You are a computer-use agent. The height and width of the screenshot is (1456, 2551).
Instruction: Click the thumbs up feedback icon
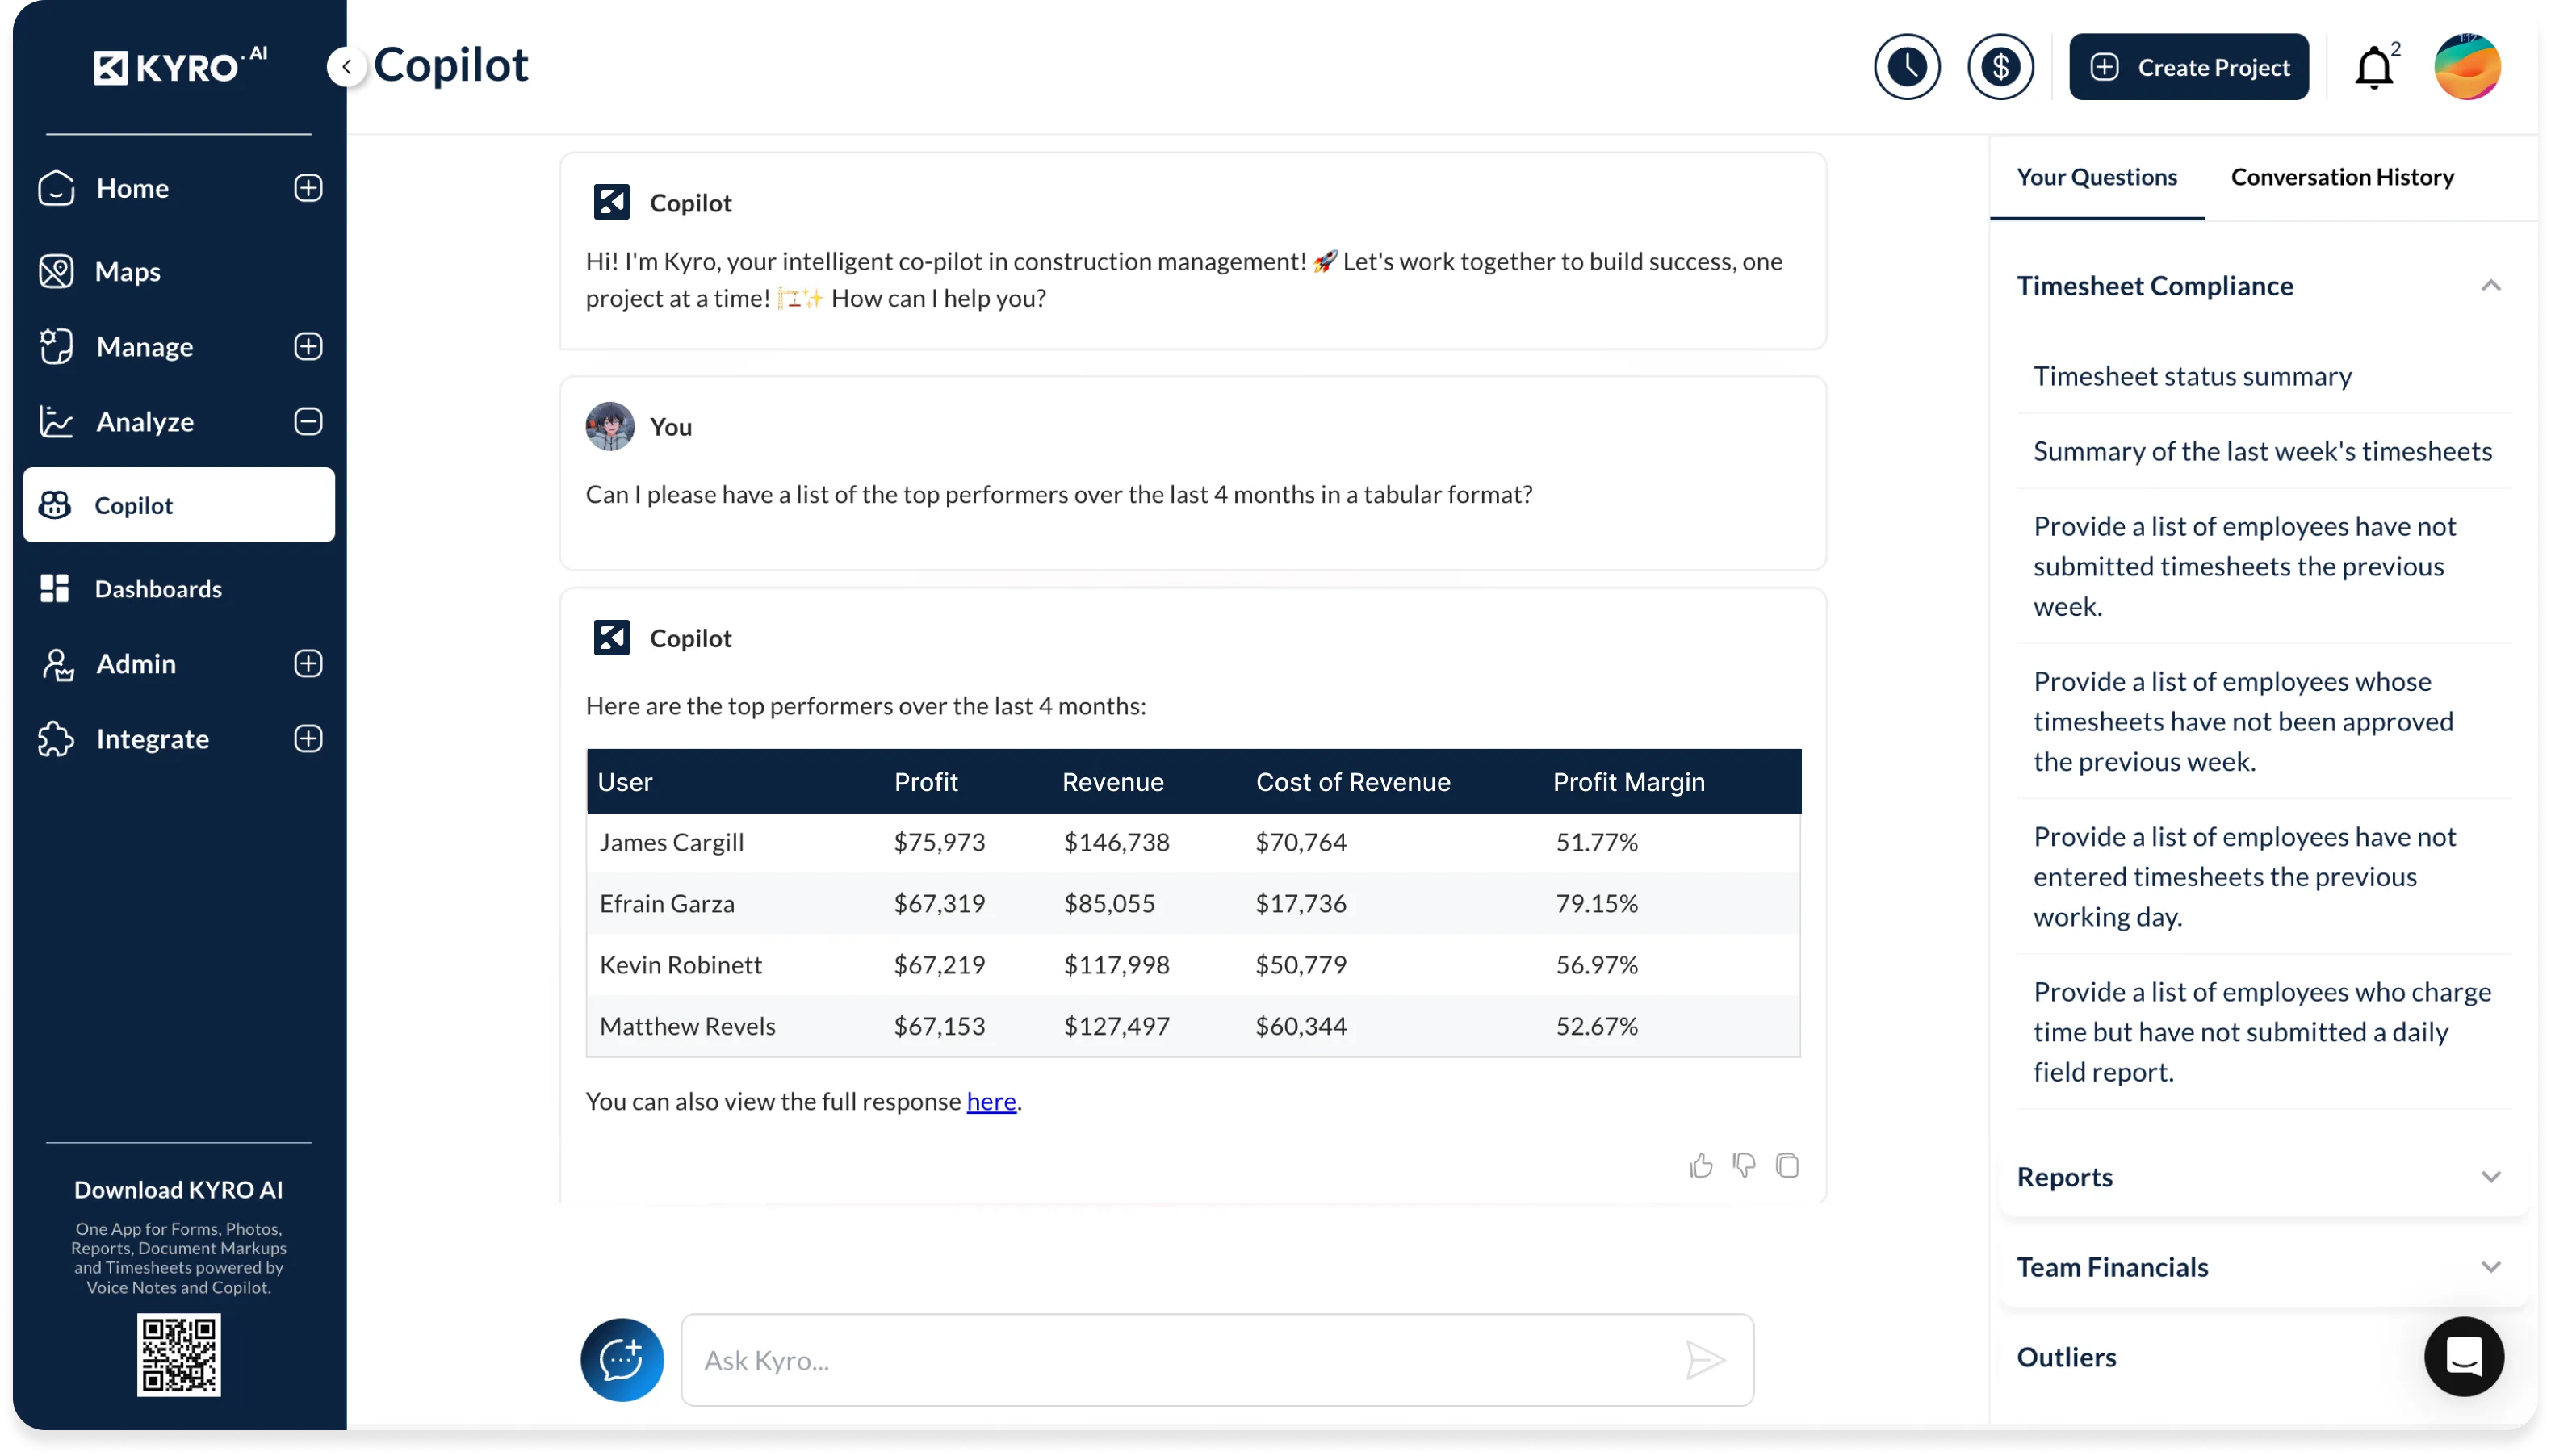coord(1700,1166)
